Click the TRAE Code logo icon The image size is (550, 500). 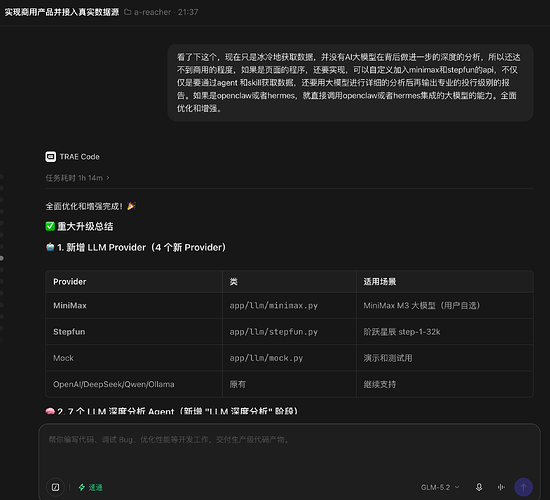point(51,156)
